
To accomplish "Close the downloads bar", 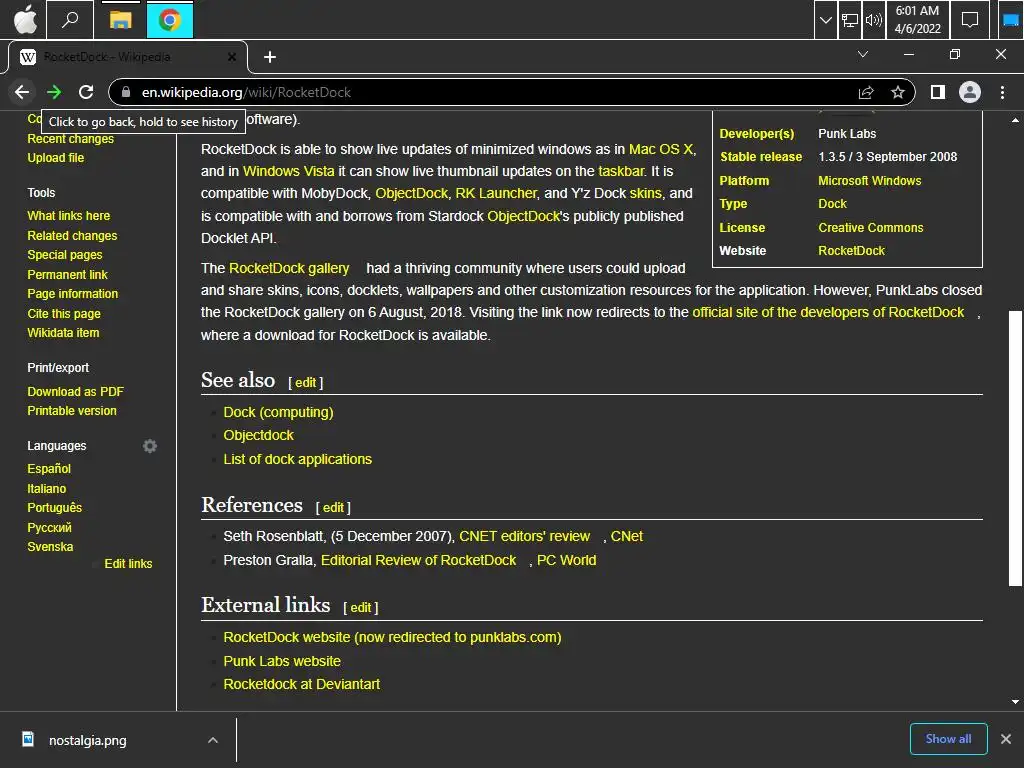I will [x=1006, y=739].
